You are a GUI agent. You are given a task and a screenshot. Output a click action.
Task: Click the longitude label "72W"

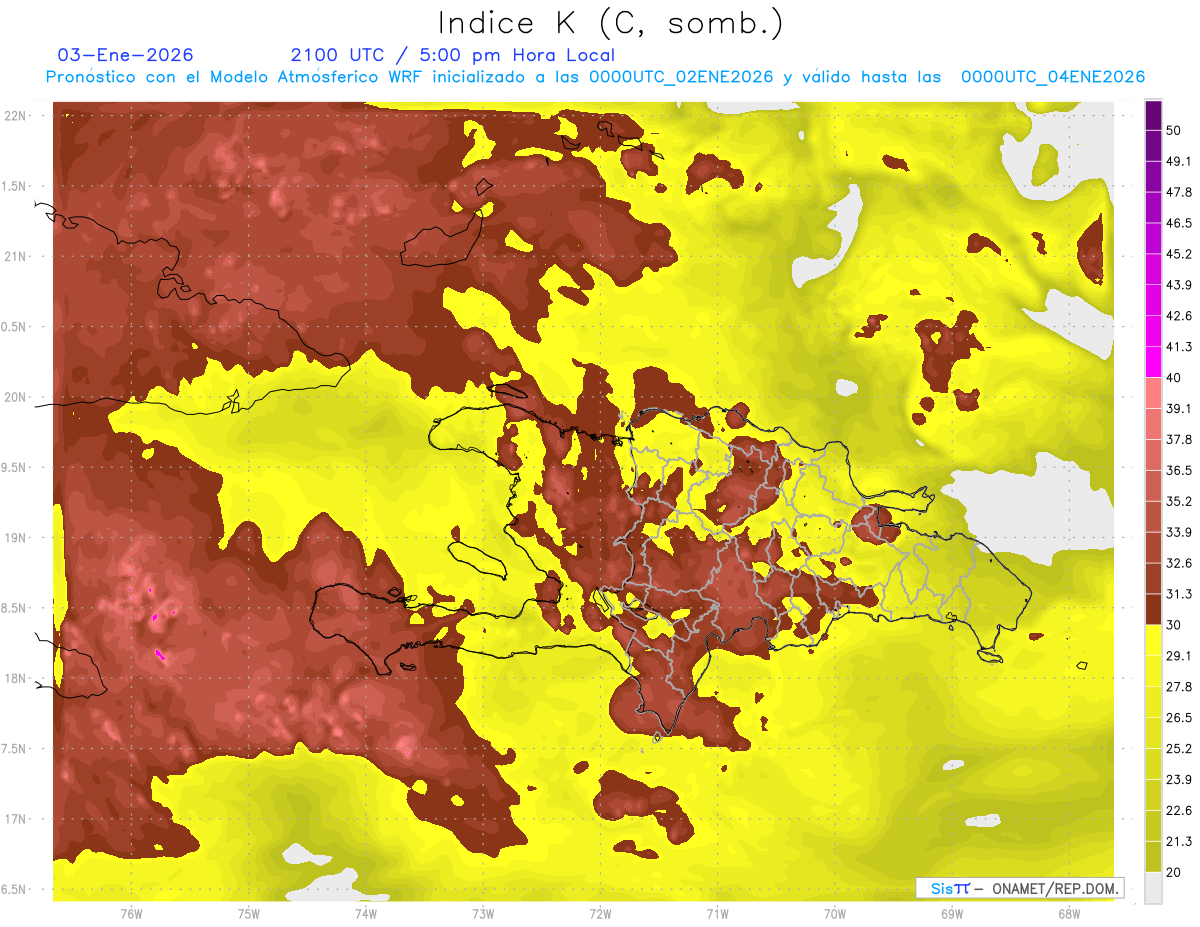point(600,914)
